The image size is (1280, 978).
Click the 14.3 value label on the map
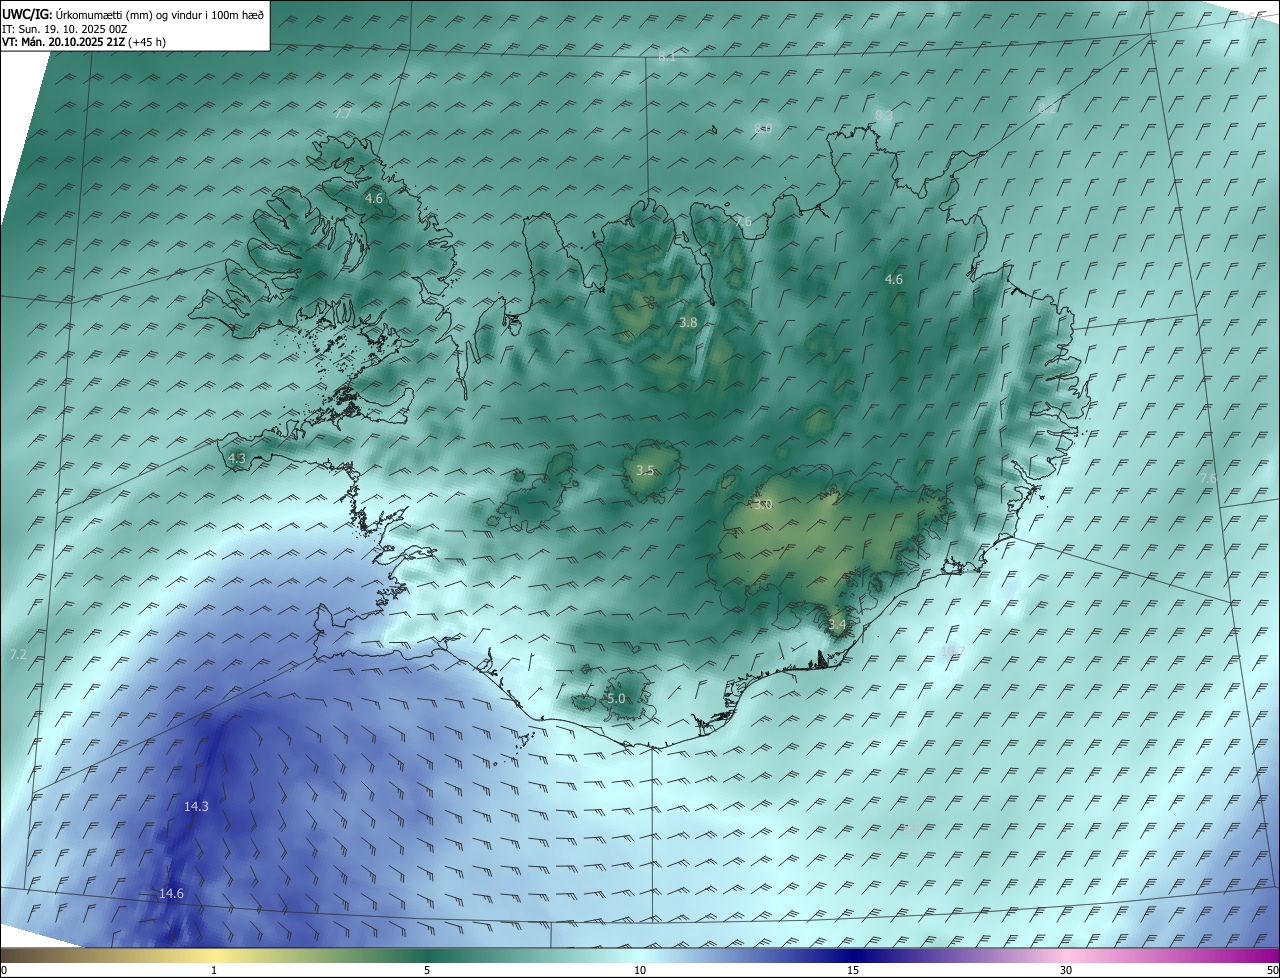pyautogui.click(x=196, y=806)
